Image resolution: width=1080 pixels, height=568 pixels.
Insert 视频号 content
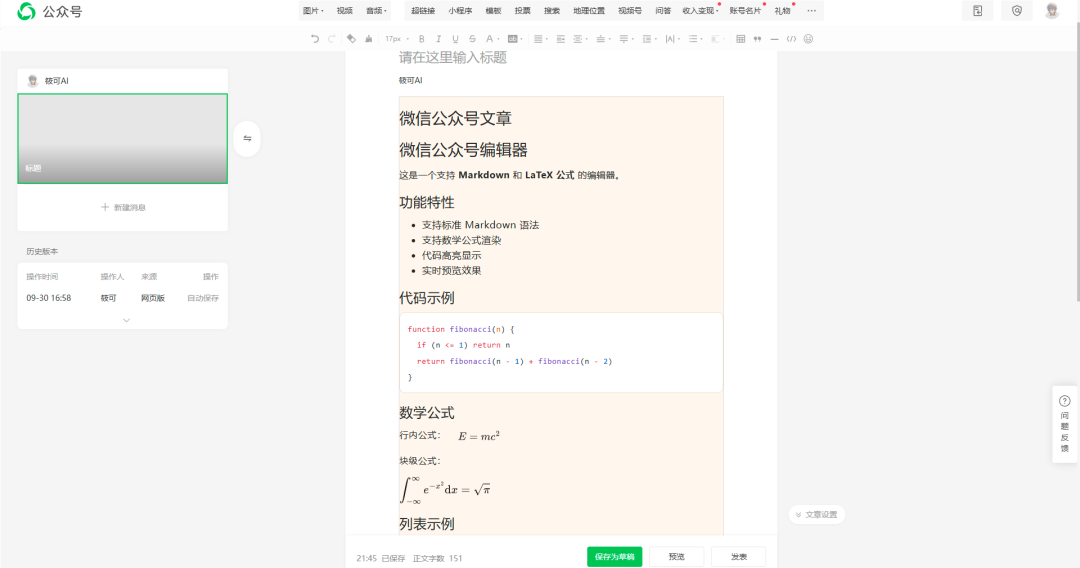click(630, 10)
